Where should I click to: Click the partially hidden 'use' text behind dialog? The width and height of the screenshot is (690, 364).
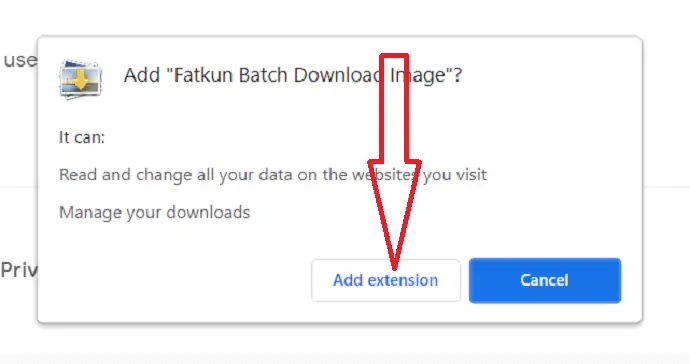(20, 60)
